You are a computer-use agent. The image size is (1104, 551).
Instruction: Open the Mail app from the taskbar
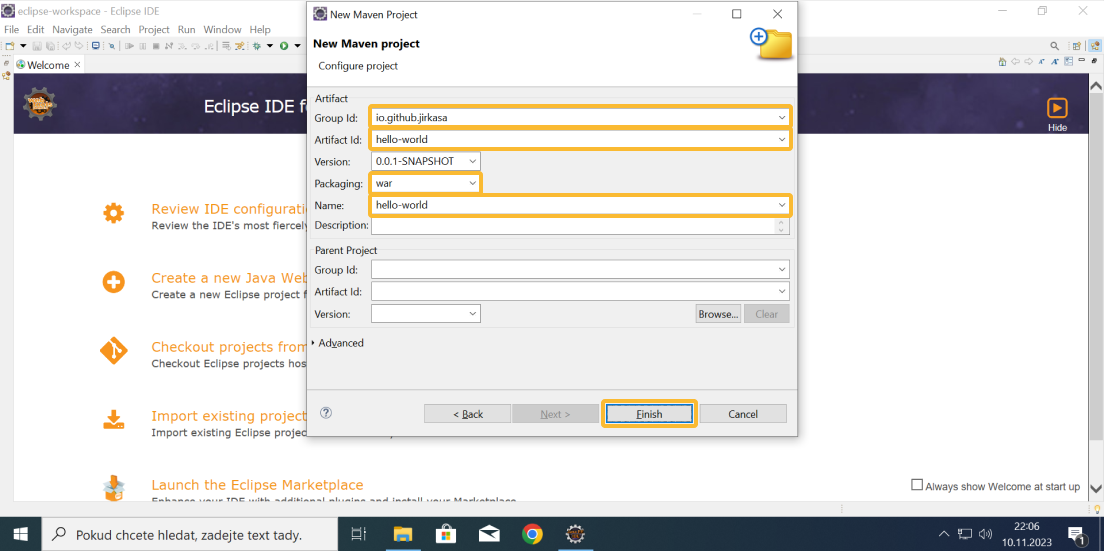coord(489,534)
